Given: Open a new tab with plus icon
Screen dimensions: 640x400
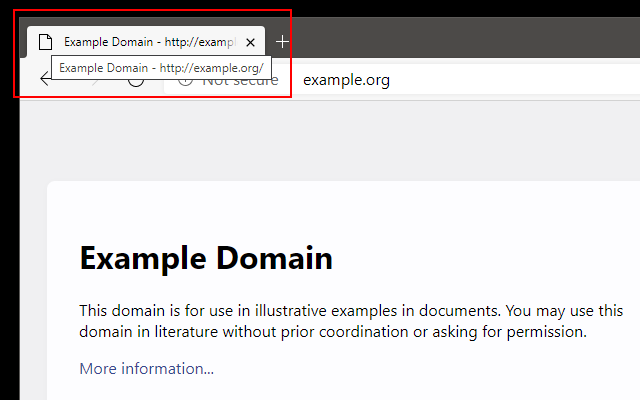Looking at the screenshot, I should (282, 42).
